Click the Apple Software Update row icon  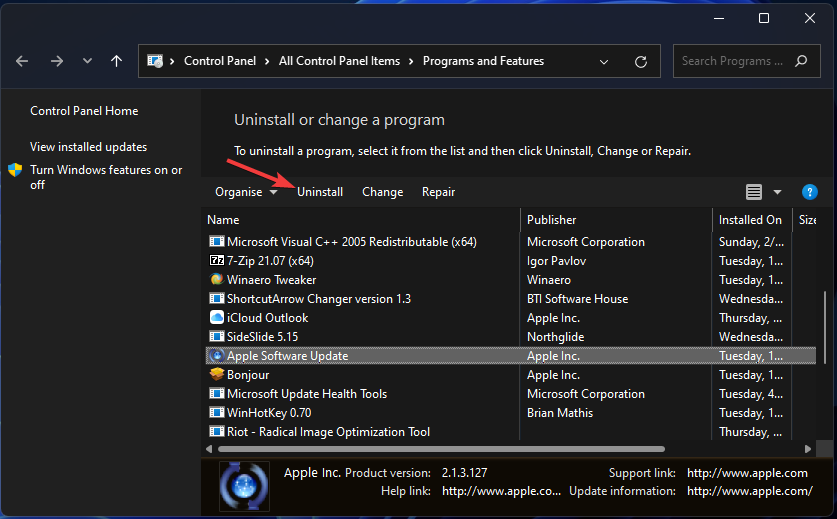[216, 356]
